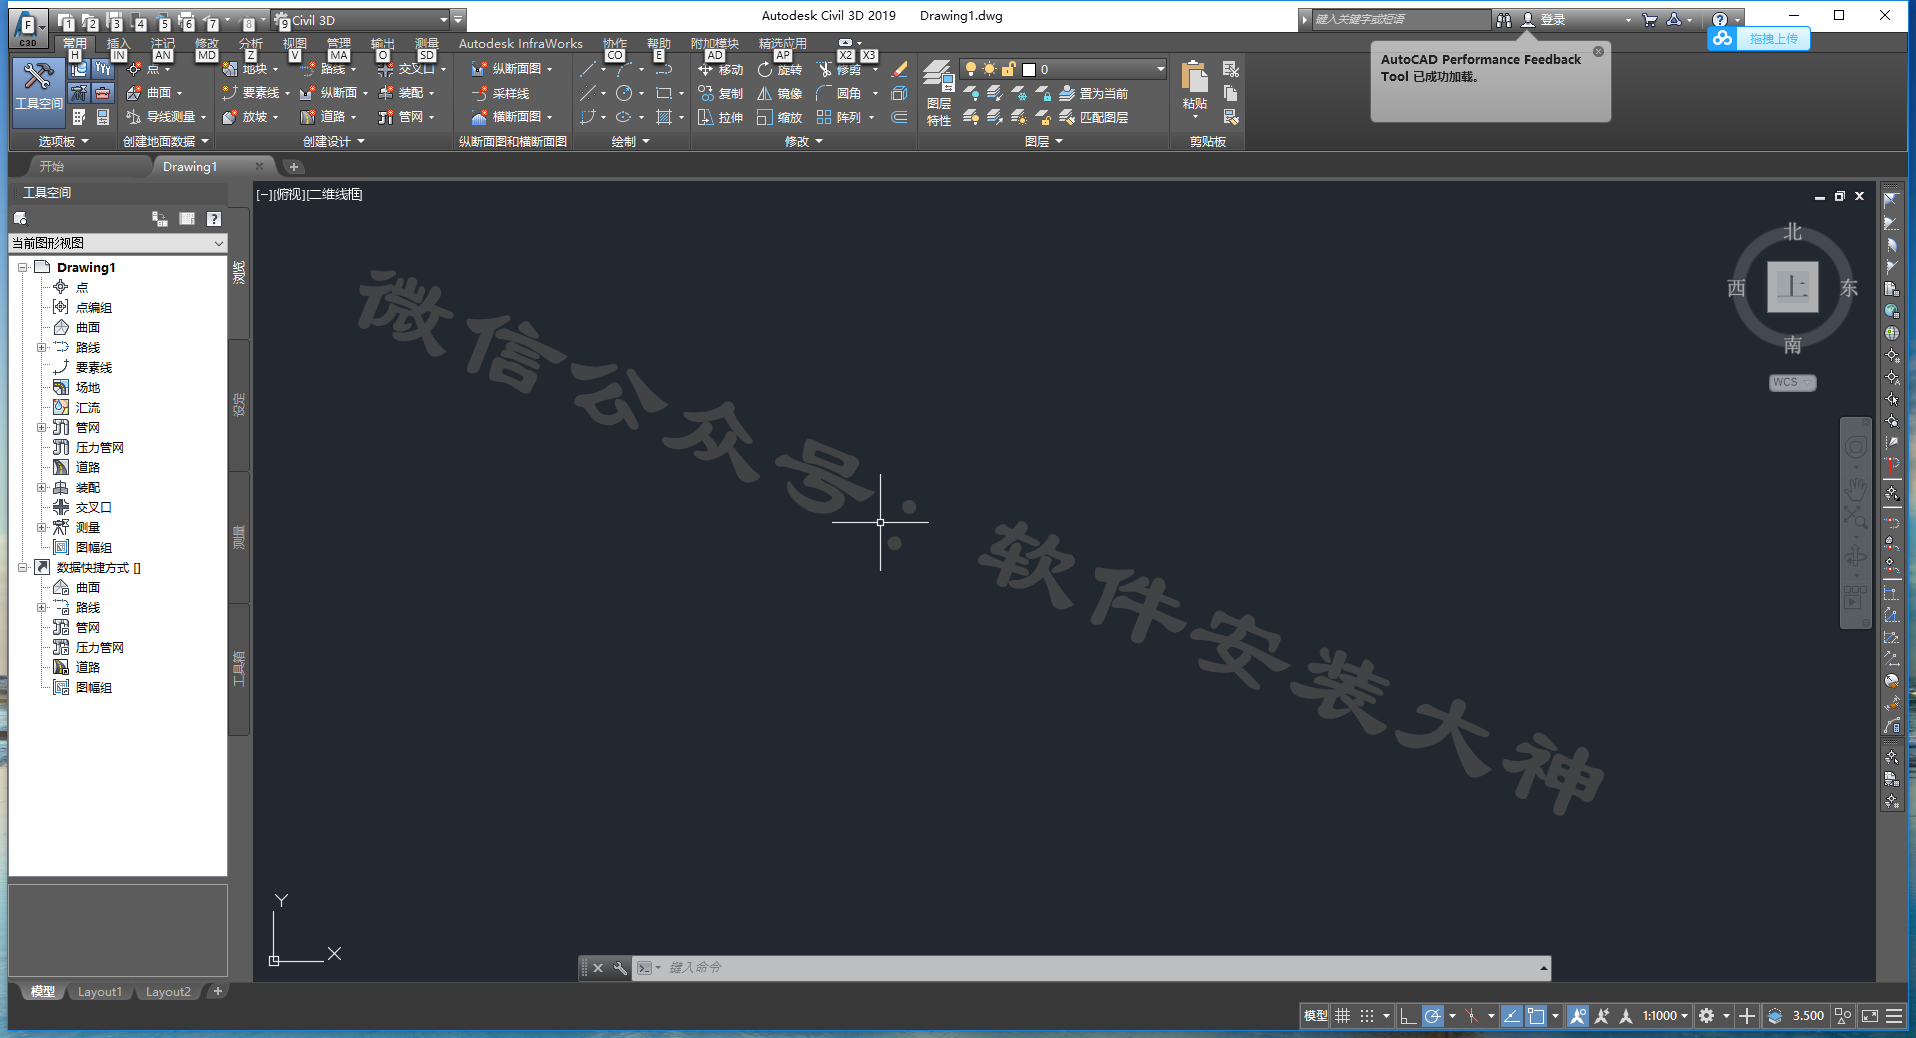Click the line draw tool
1916x1038 pixels.
[x=588, y=69]
